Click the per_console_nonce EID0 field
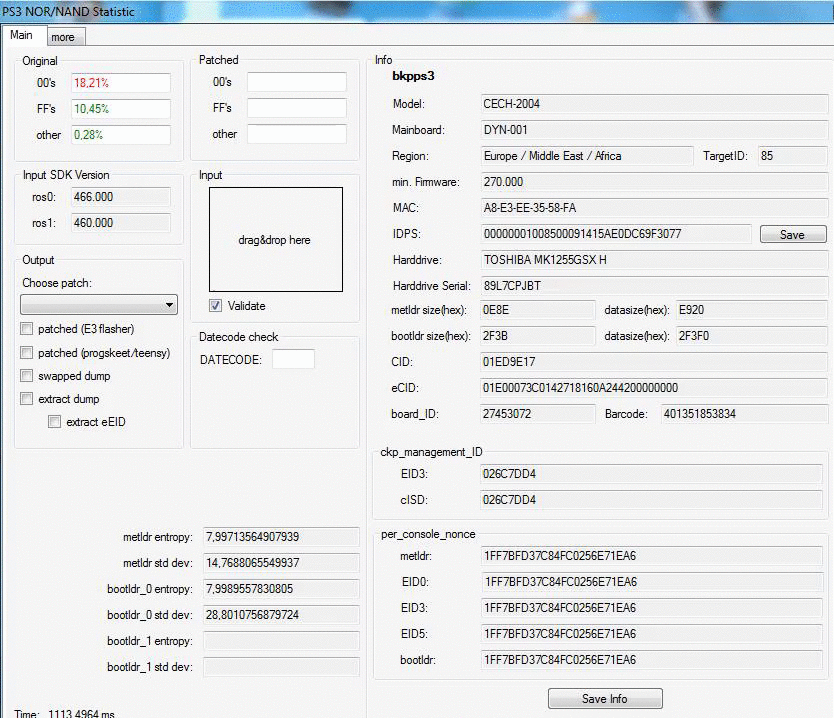This screenshot has height=718, width=834. (652, 582)
